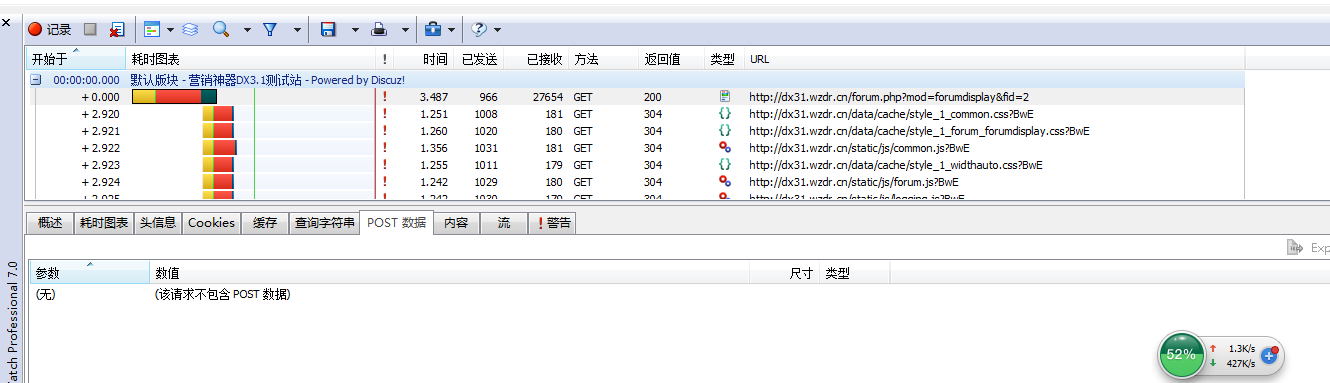Screen dimensions: 1330x383
Task: Sort by the URL column header
Action: (x=994, y=59)
